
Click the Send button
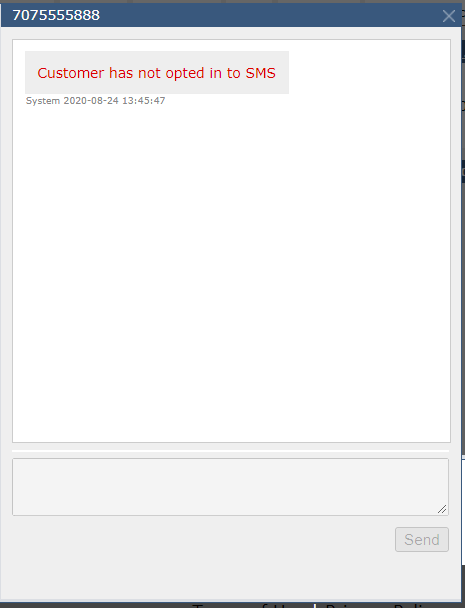(x=422, y=539)
